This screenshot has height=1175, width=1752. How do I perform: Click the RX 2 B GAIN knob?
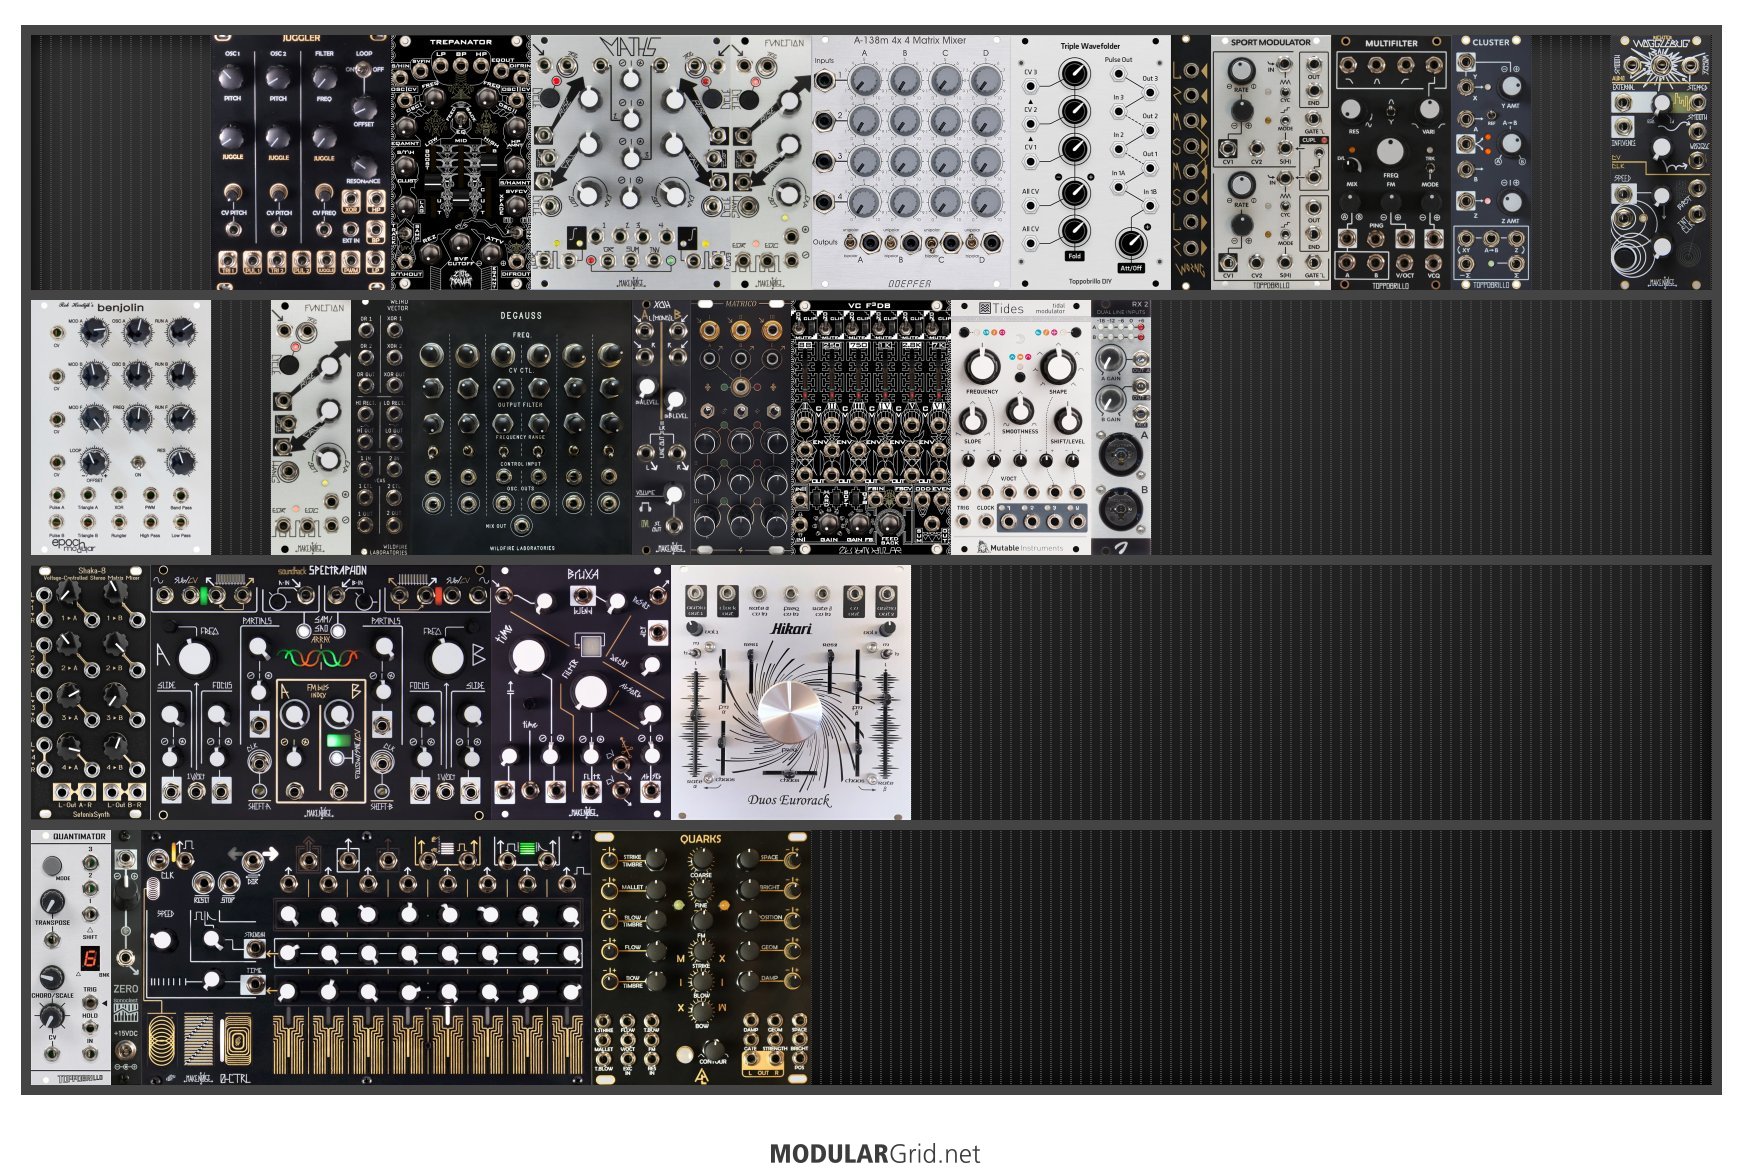tap(1109, 401)
